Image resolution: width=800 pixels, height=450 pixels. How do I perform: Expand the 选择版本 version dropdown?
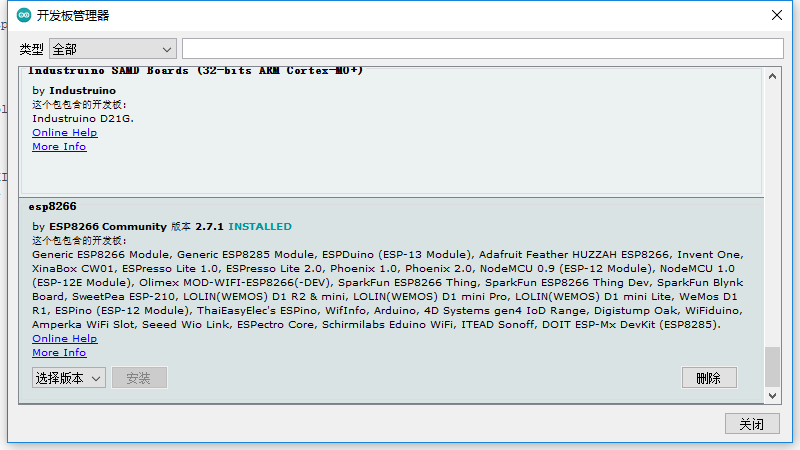point(69,378)
